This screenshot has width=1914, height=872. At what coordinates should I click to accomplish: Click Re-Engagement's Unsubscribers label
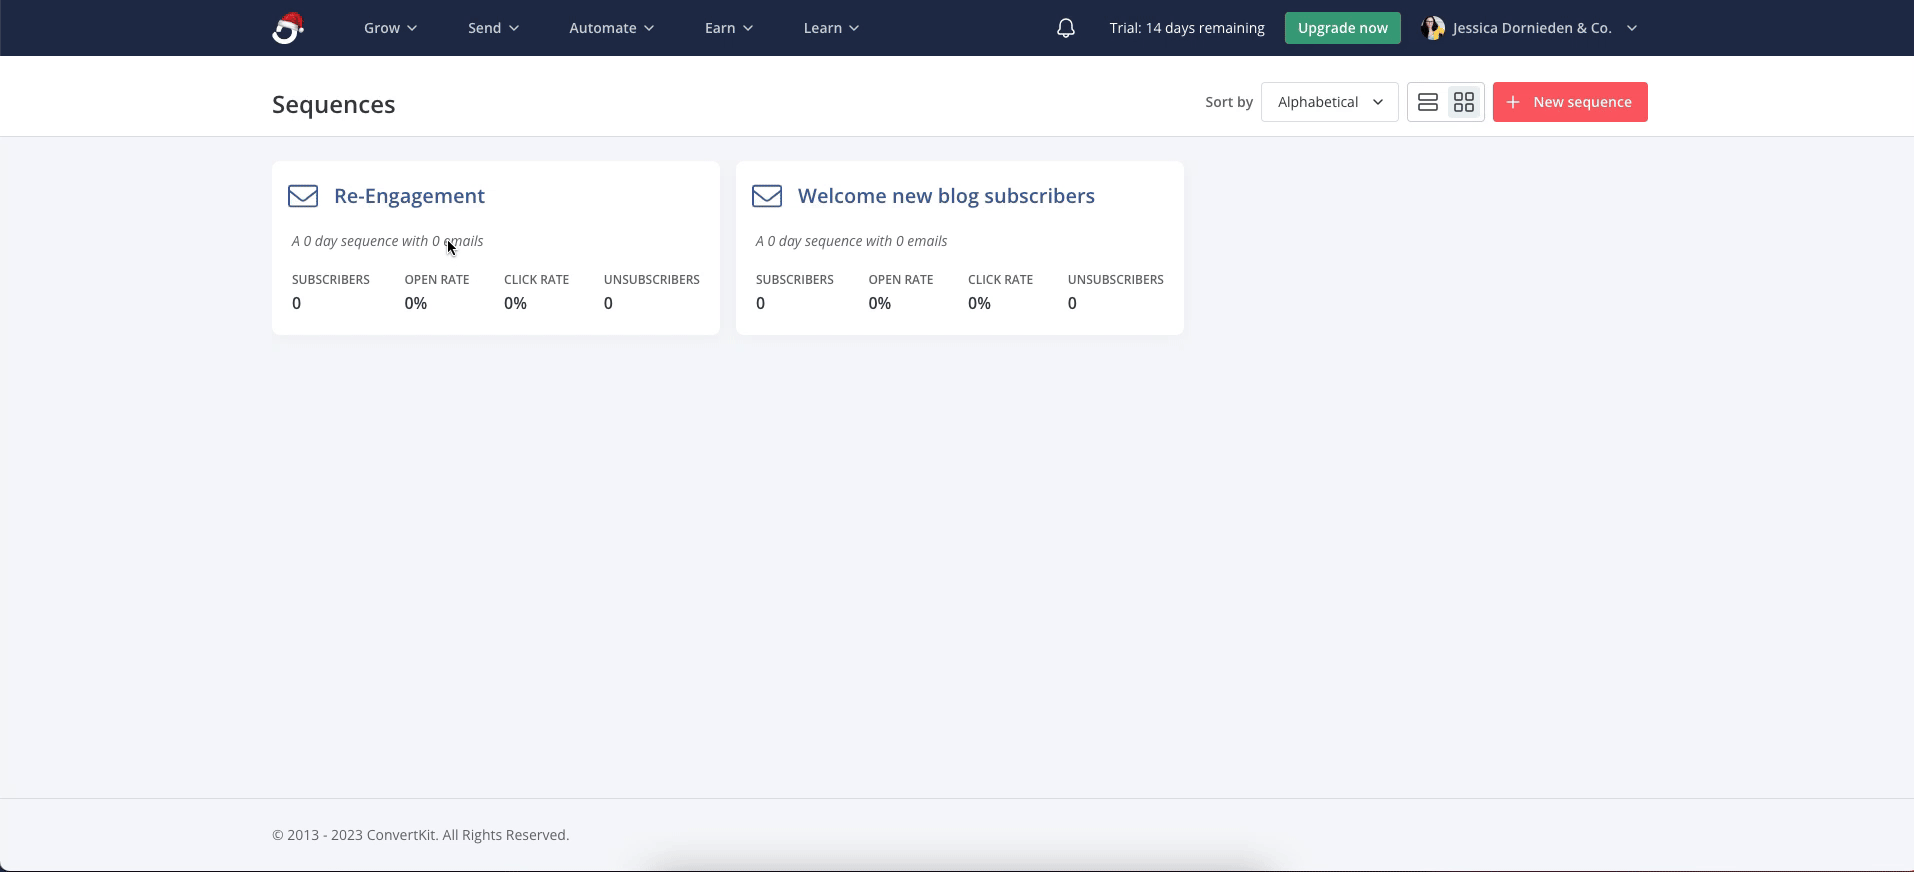point(652,279)
